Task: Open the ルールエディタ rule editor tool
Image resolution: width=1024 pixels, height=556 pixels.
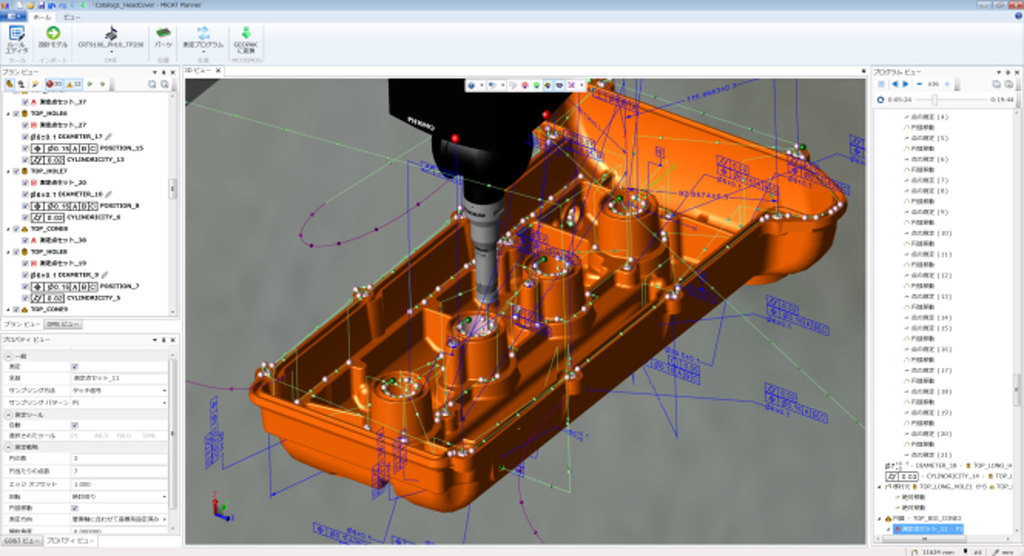Action: point(16,40)
